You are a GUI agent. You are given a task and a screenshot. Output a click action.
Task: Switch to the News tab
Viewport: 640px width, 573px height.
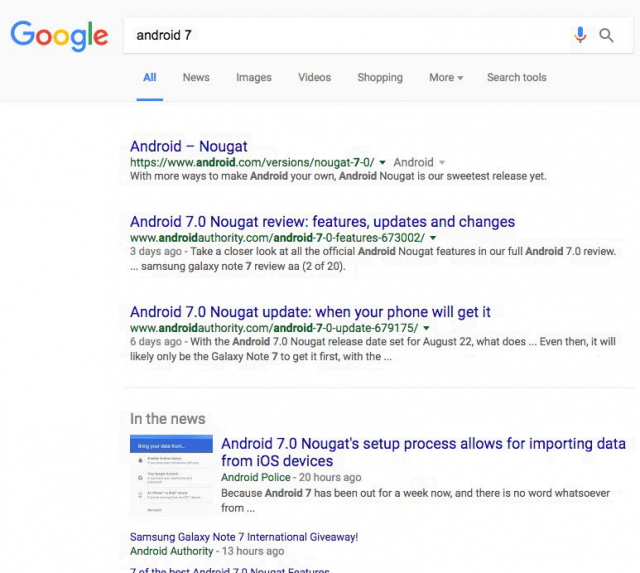coord(196,77)
